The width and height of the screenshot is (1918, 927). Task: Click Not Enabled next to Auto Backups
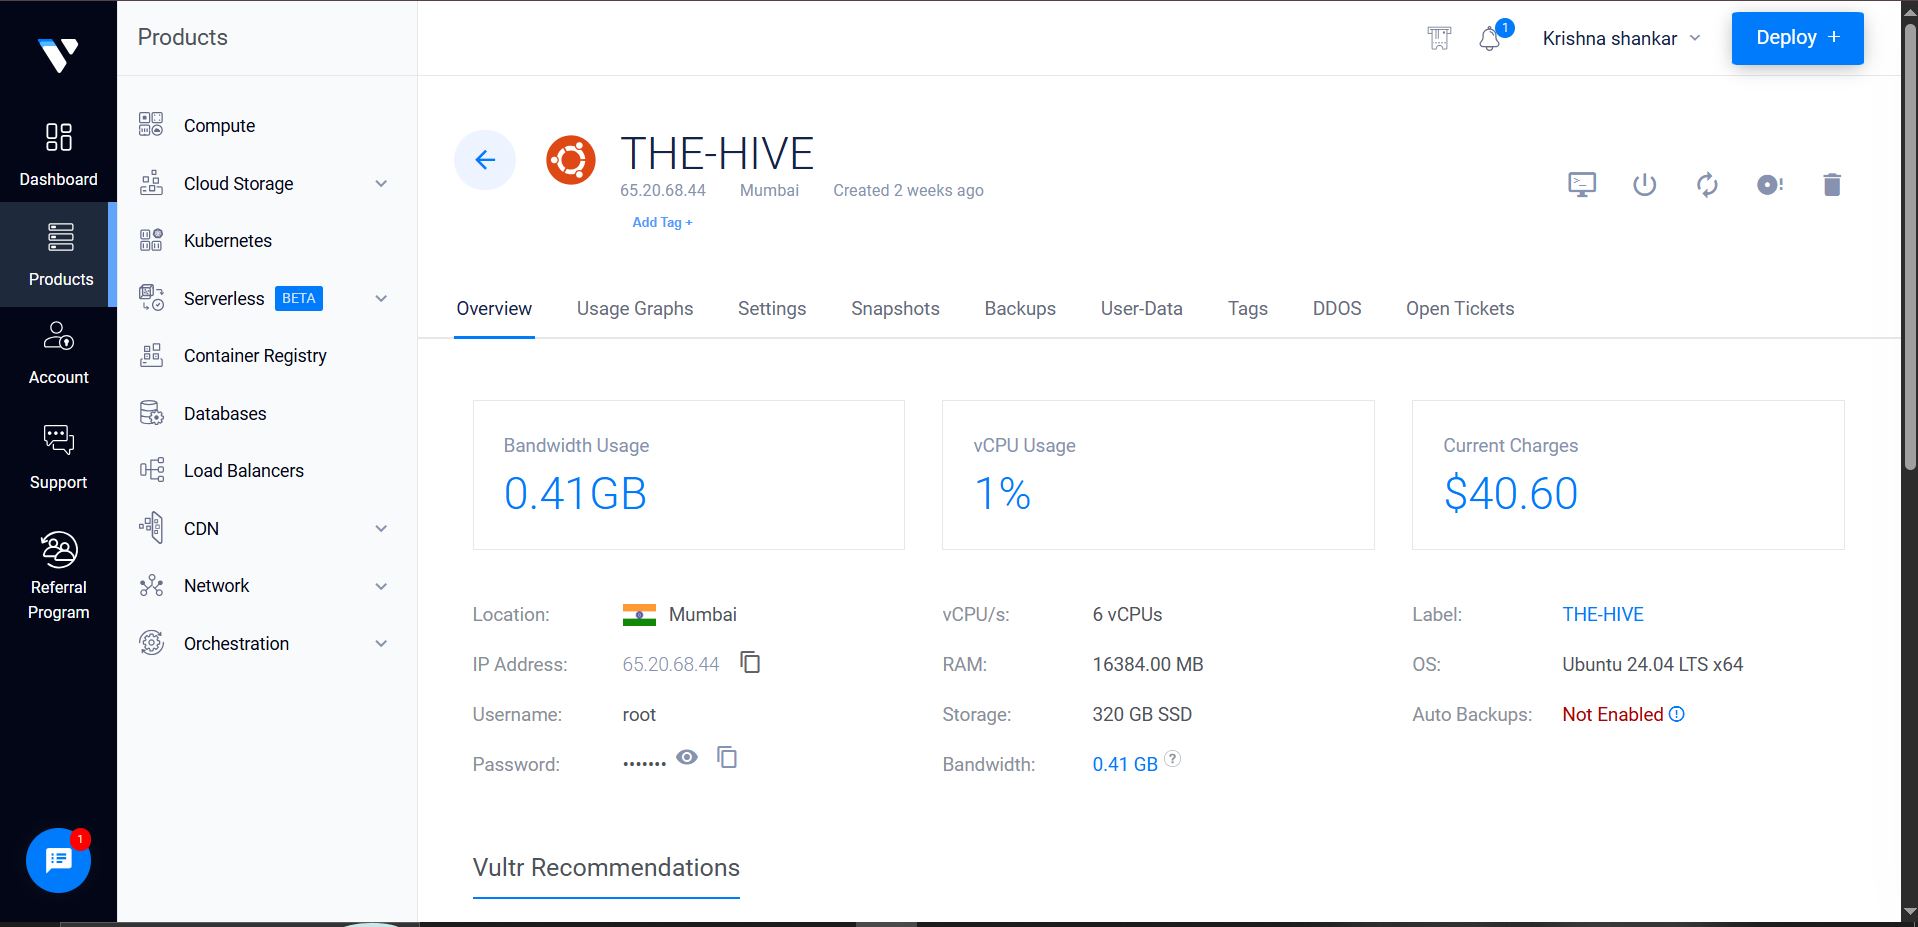[x=1612, y=714]
